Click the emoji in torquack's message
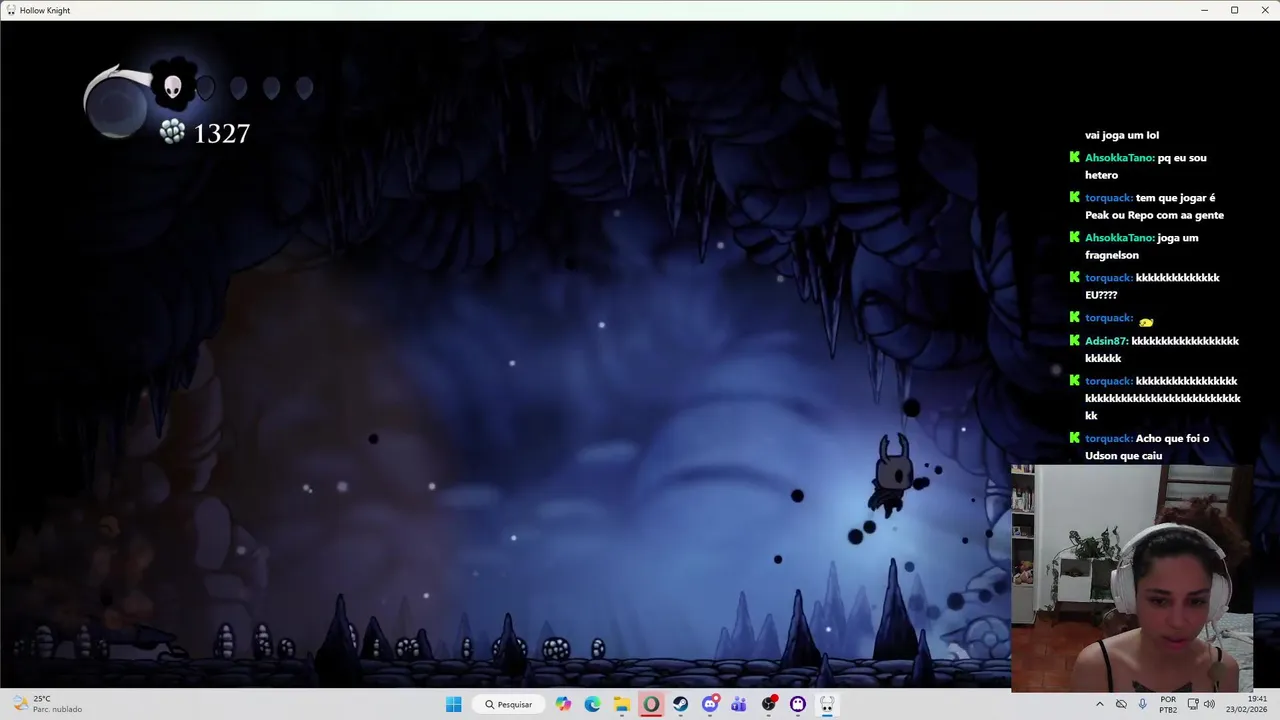Screen dimensions: 1280x720 click(x=1146, y=322)
